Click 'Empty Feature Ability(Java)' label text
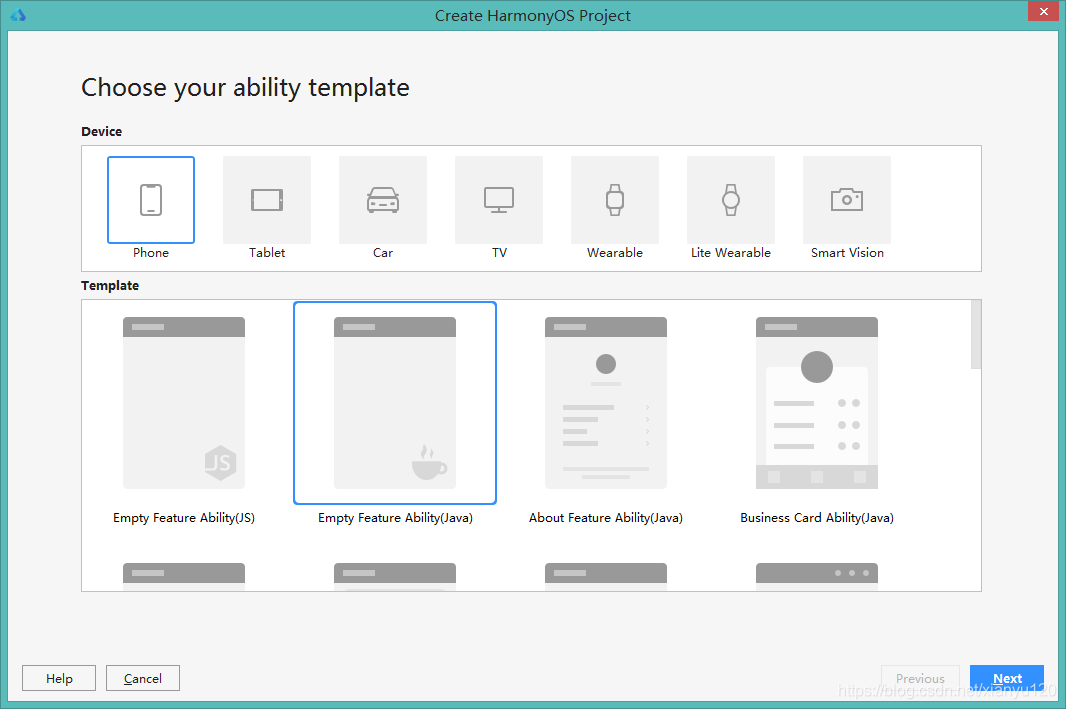The image size is (1066, 709). tap(395, 518)
